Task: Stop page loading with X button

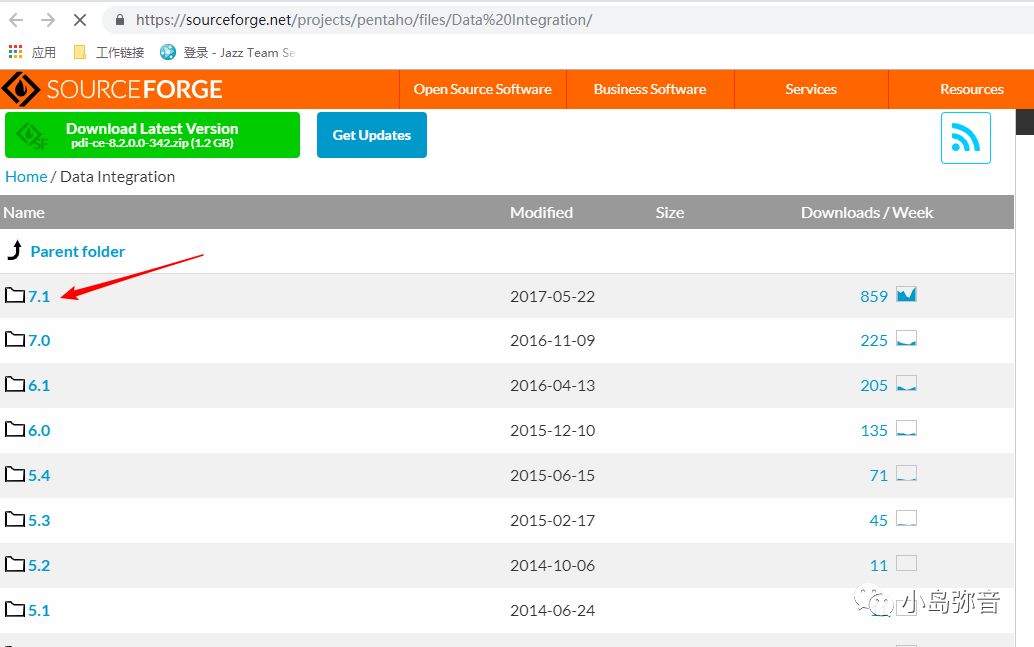Action: pyautogui.click(x=80, y=20)
